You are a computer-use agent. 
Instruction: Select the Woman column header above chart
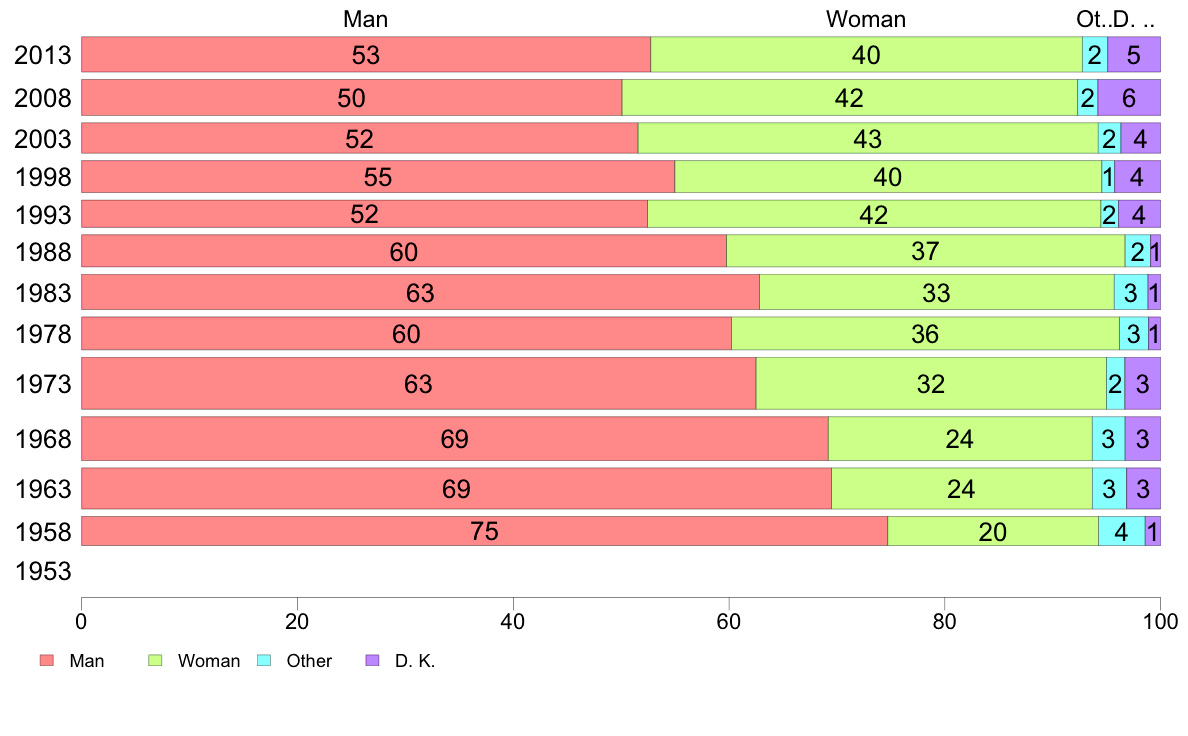(865, 19)
